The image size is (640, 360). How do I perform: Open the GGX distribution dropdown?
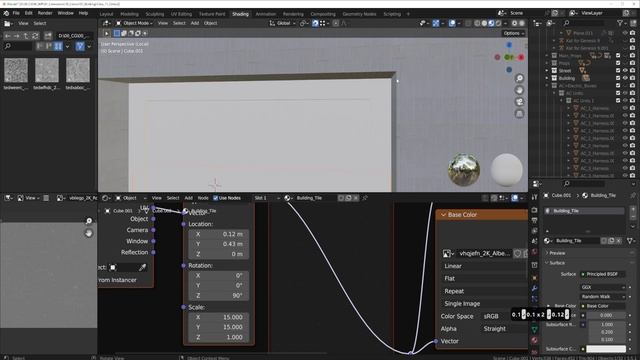point(603,287)
